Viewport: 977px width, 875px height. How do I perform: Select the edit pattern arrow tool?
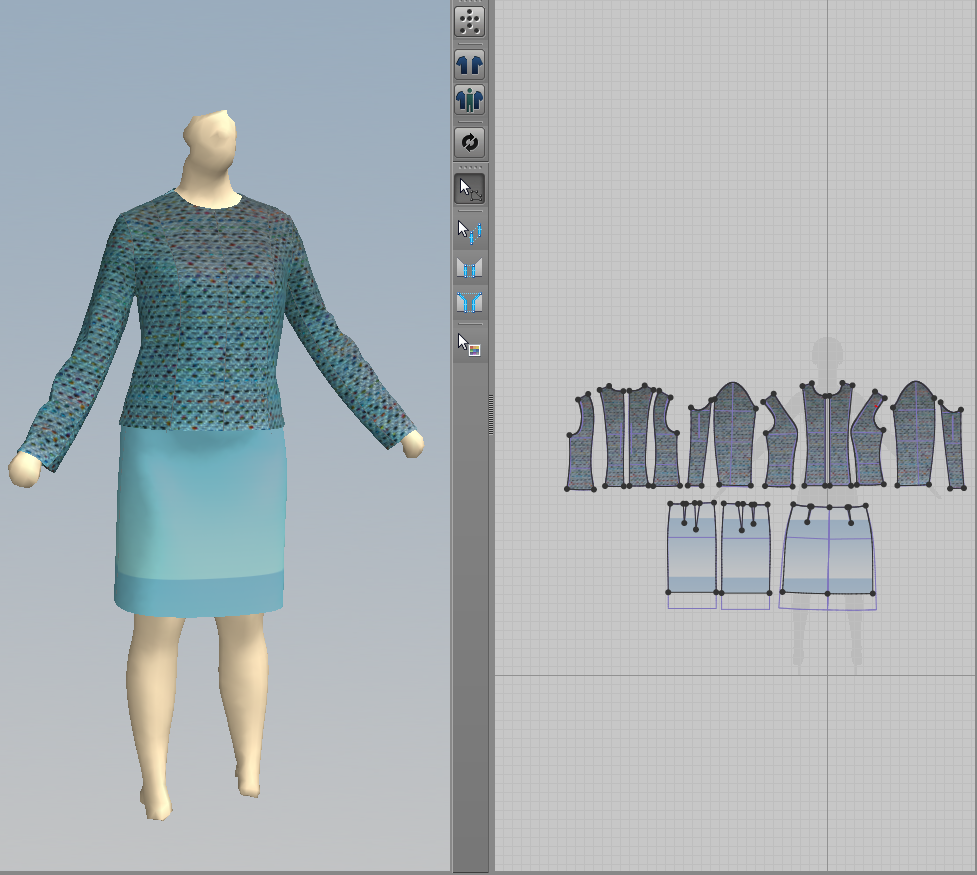pos(469,189)
